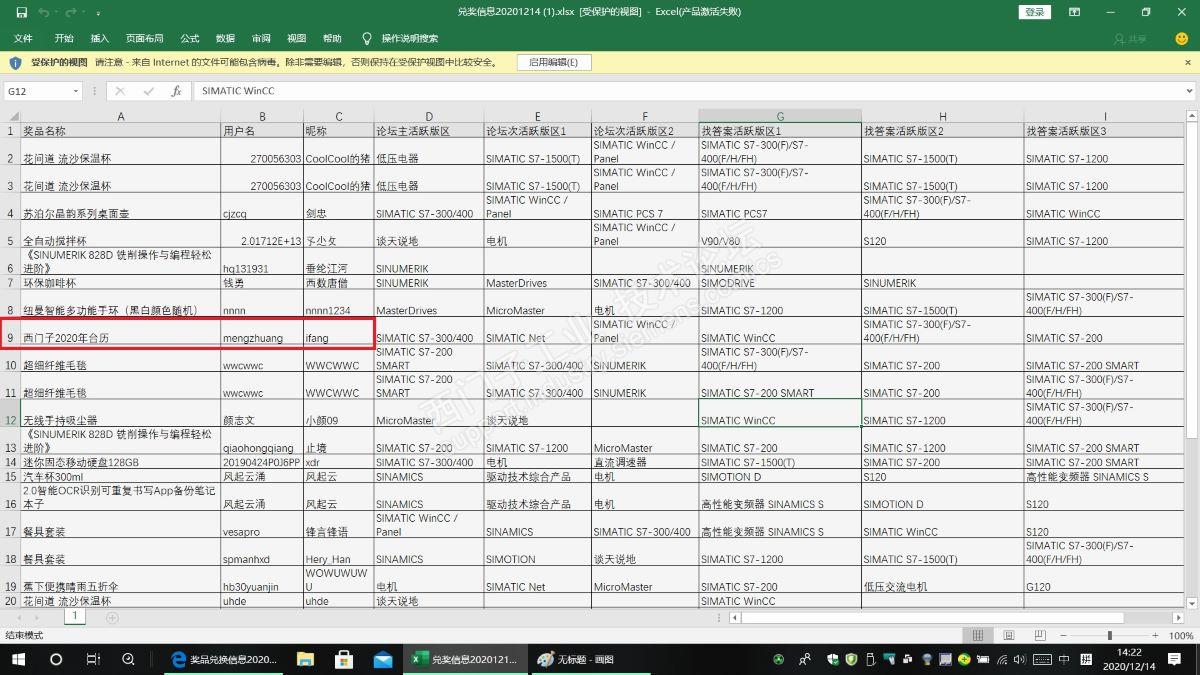Open the Name Box dropdown arrow

click(x=76, y=90)
